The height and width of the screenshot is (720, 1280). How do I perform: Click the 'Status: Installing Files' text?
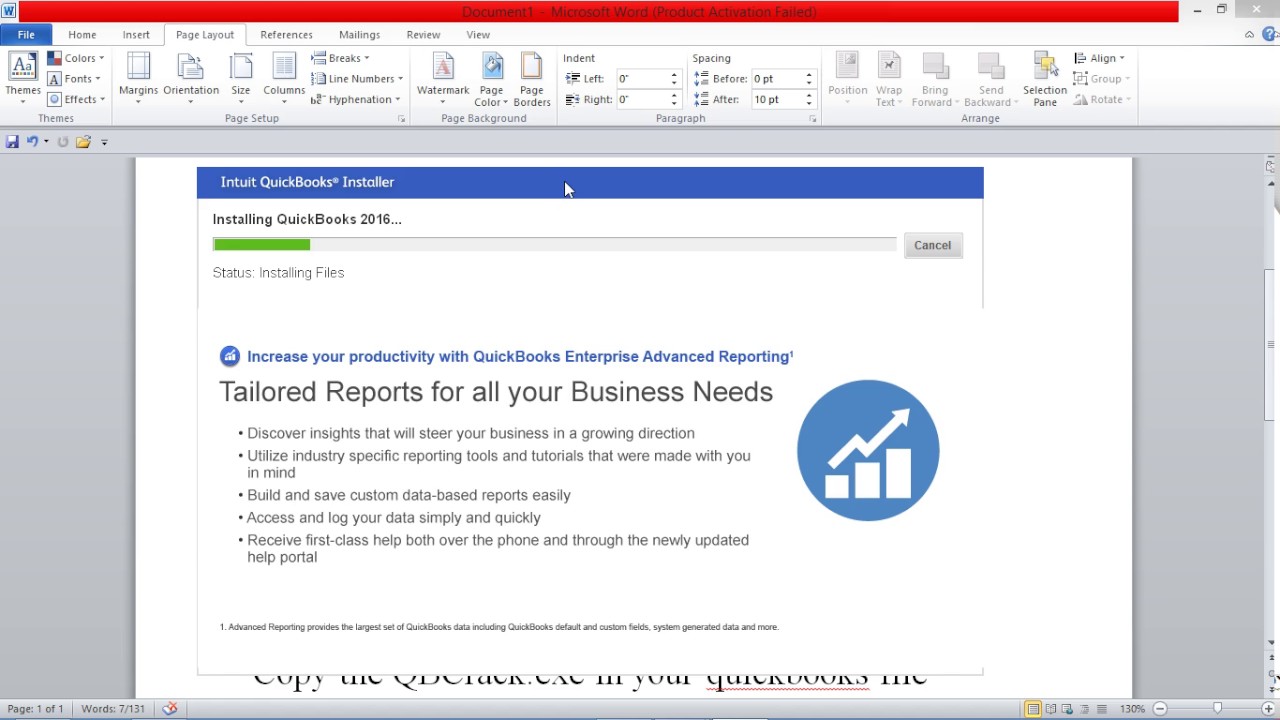[x=278, y=272]
